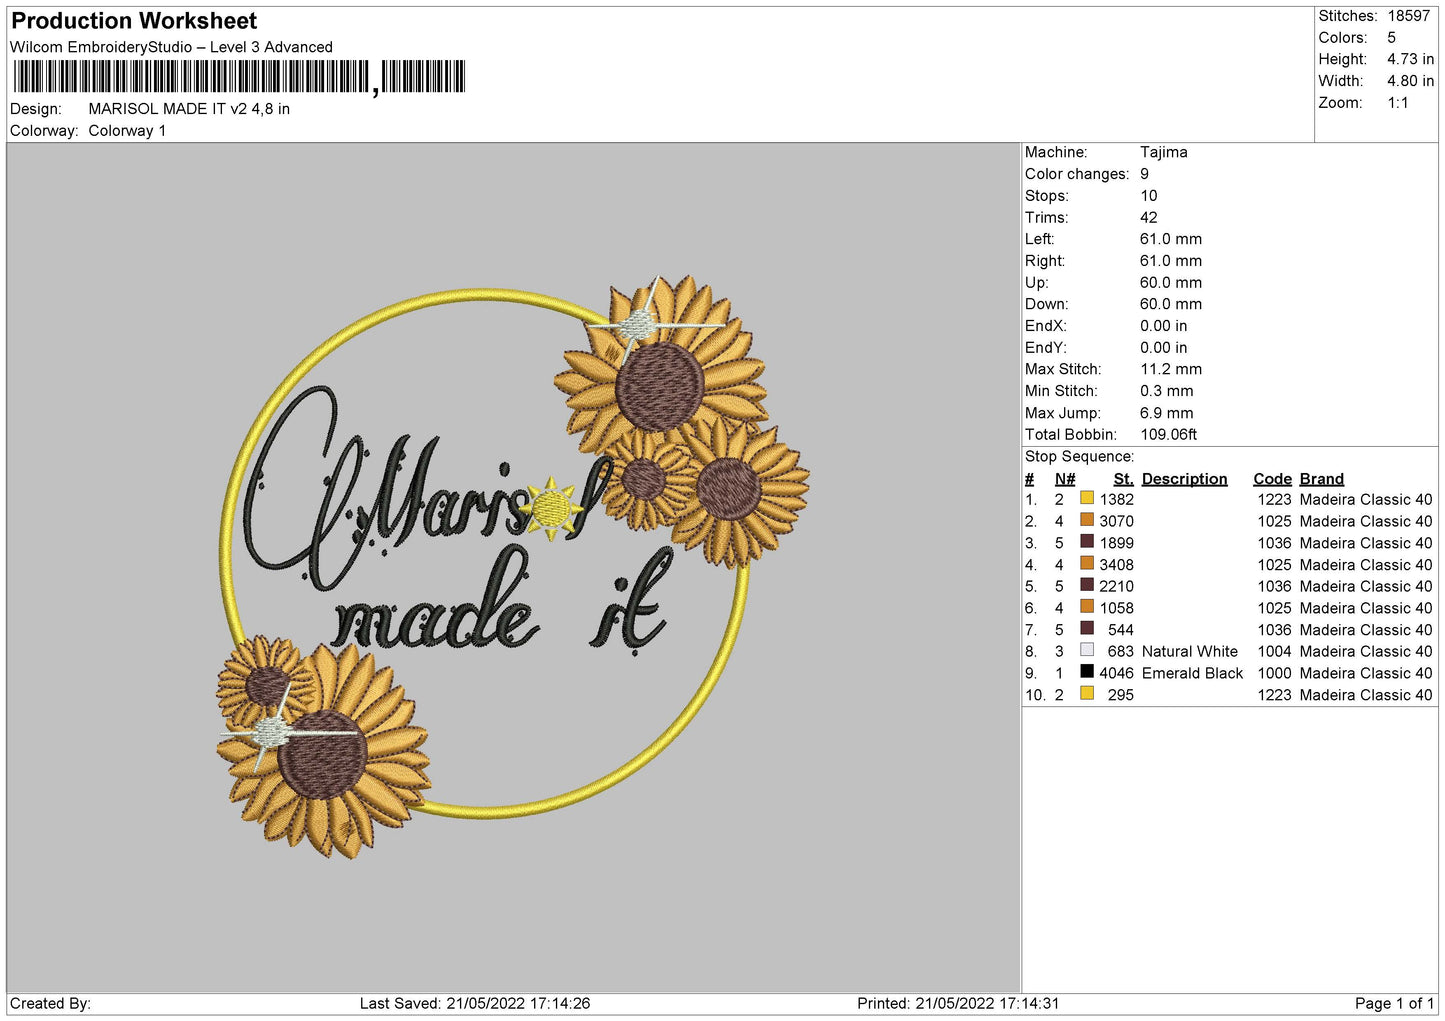Click the Natural White description text
The width and height of the screenshot is (1445, 1021).
(1190, 652)
